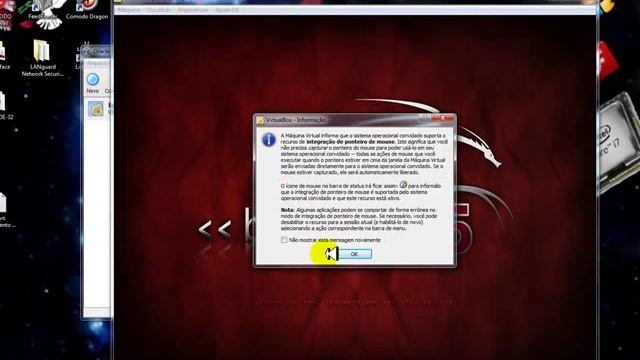This screenshot has height=360, width=640.
Task: Open the Comodo Dragon desktop shortcut
Action: 87,10
